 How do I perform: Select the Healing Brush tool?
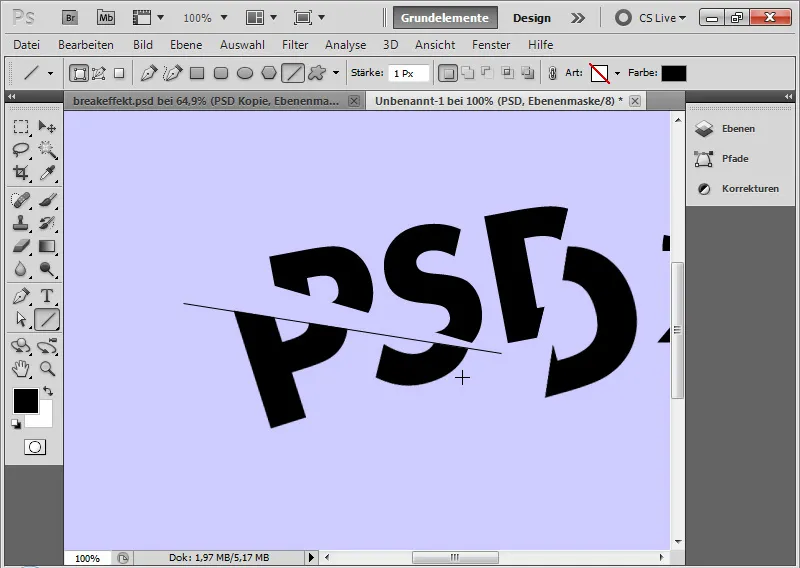(21, 200)
